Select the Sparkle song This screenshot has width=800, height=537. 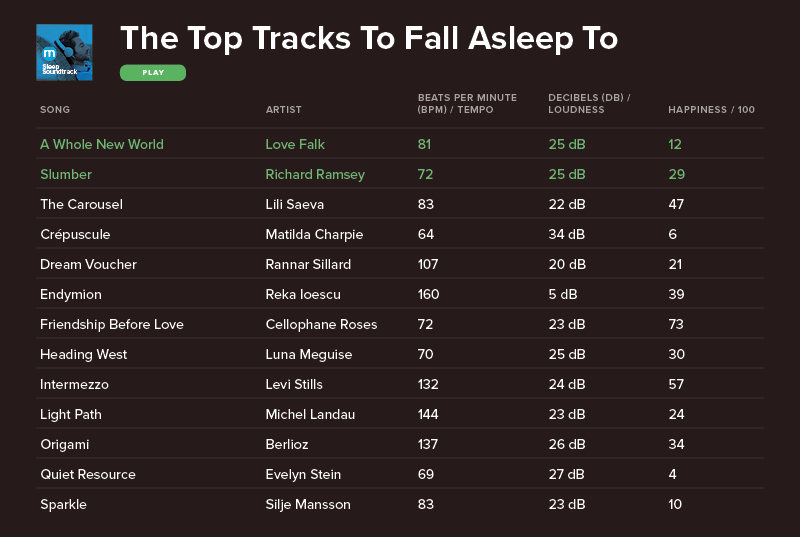[x=63, y=505]
